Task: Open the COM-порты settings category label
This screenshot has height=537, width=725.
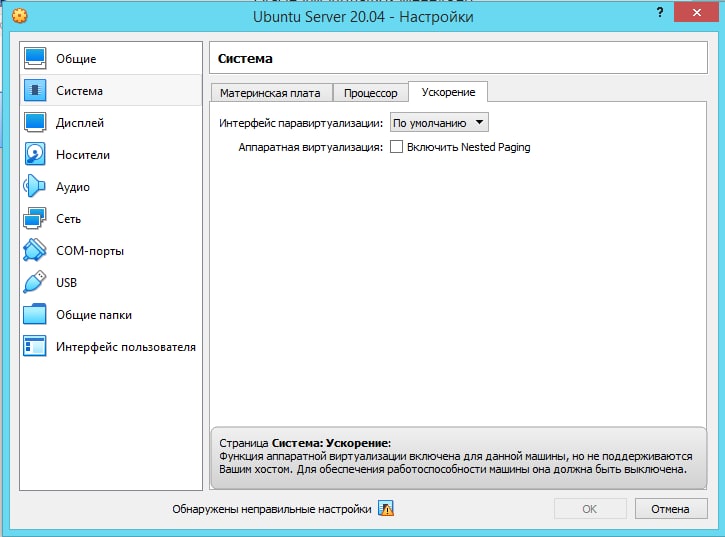Action: point(90,251)
